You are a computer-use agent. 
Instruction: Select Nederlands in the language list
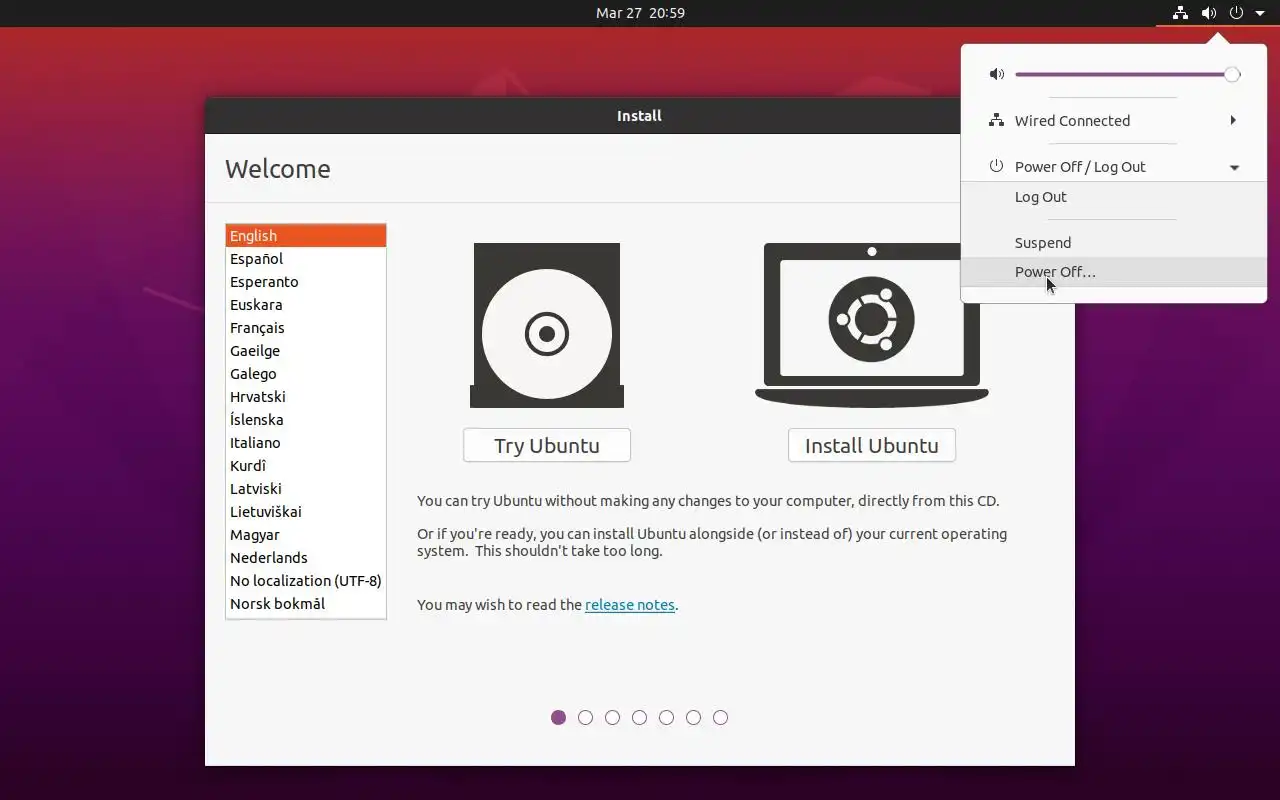click(306, 558)
